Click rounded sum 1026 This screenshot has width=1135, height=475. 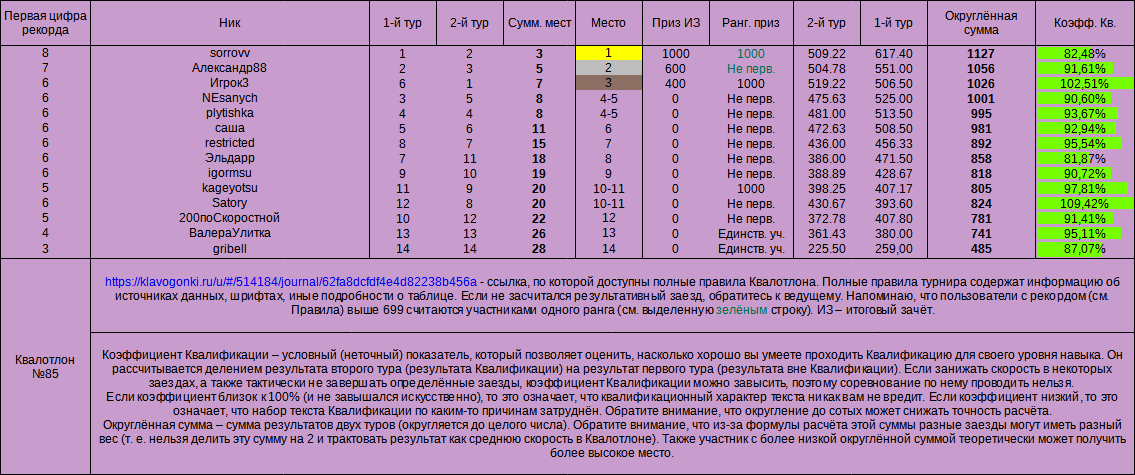(x=981, y=83)
